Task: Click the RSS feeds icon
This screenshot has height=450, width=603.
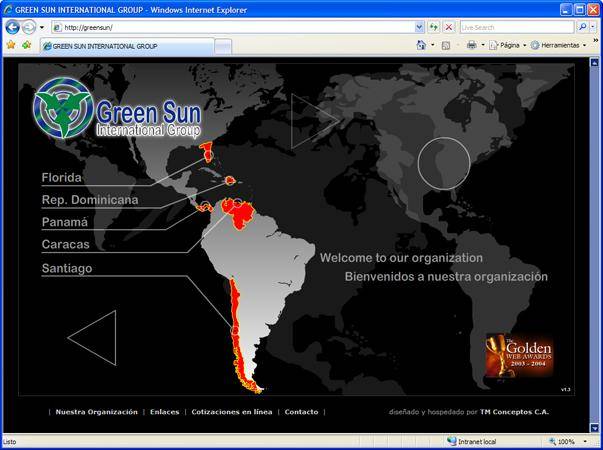Action: pos(446,45)
